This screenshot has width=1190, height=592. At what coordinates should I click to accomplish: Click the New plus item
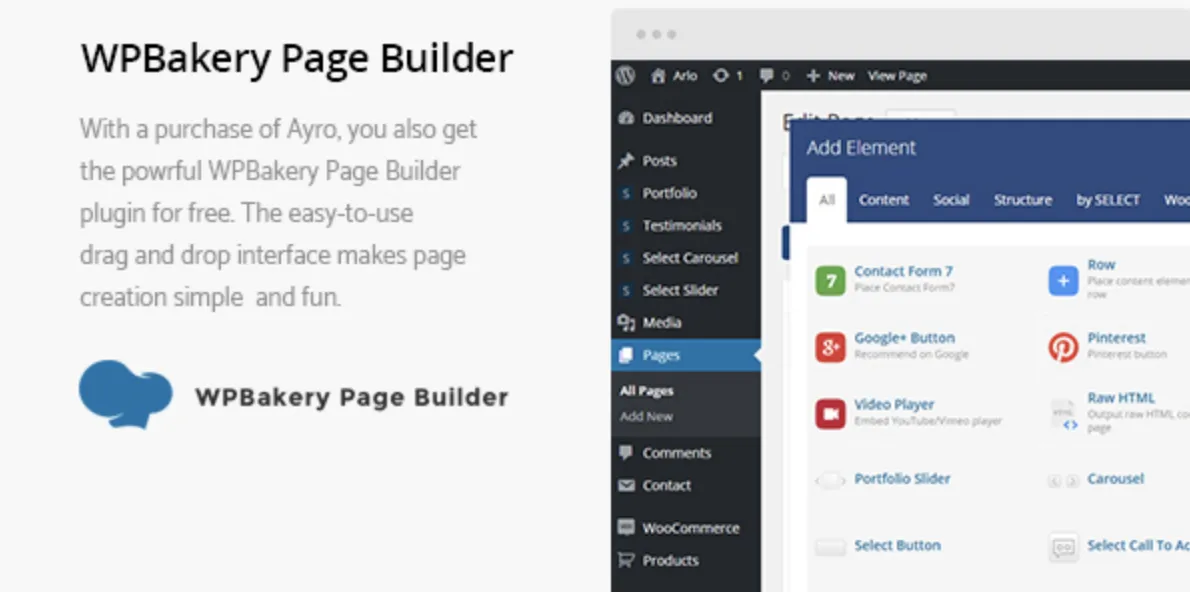pos(830,75)
